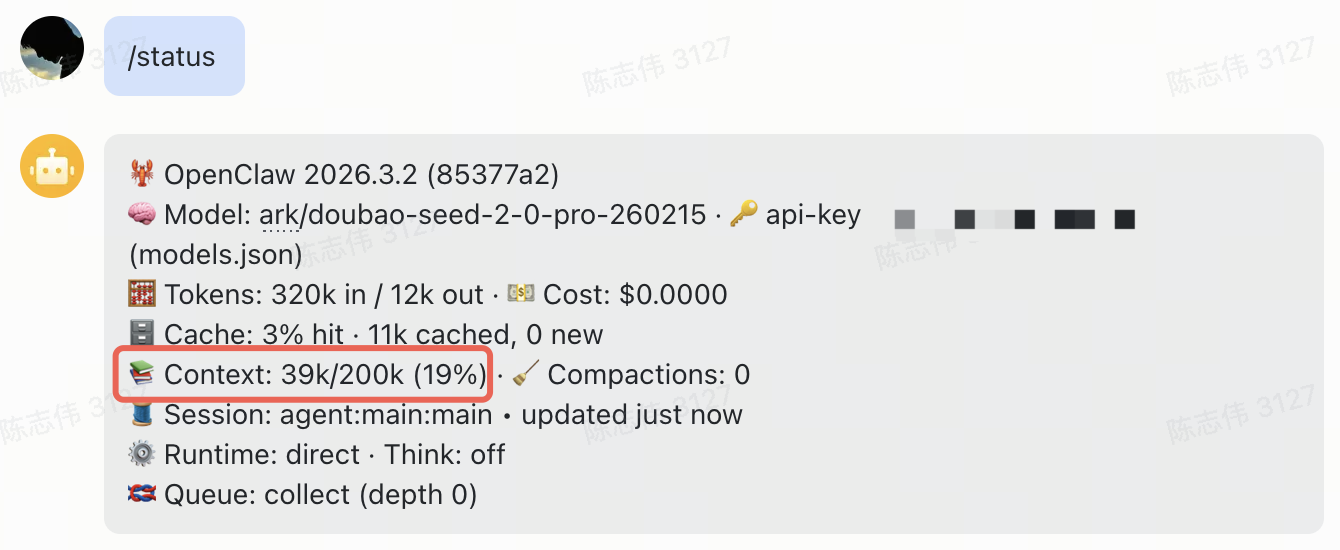Click the lobster icon beside OpenClaw
The height and width of the screenshot is (550, 1340).
[142, 175]
